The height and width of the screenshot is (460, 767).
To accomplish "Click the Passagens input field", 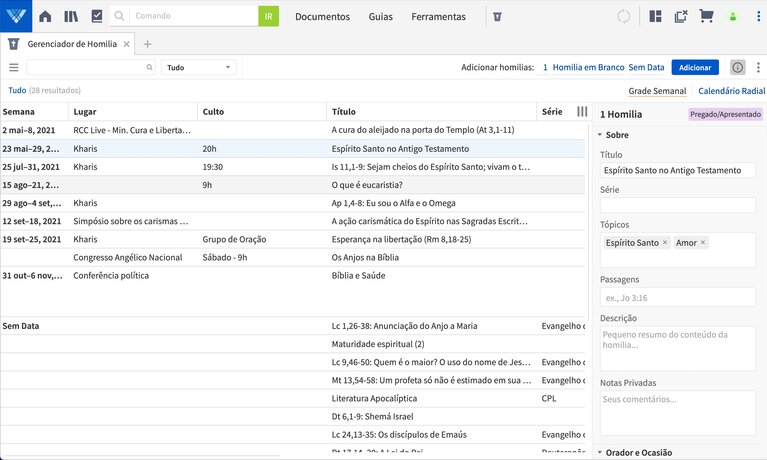I will coord(677,298).
